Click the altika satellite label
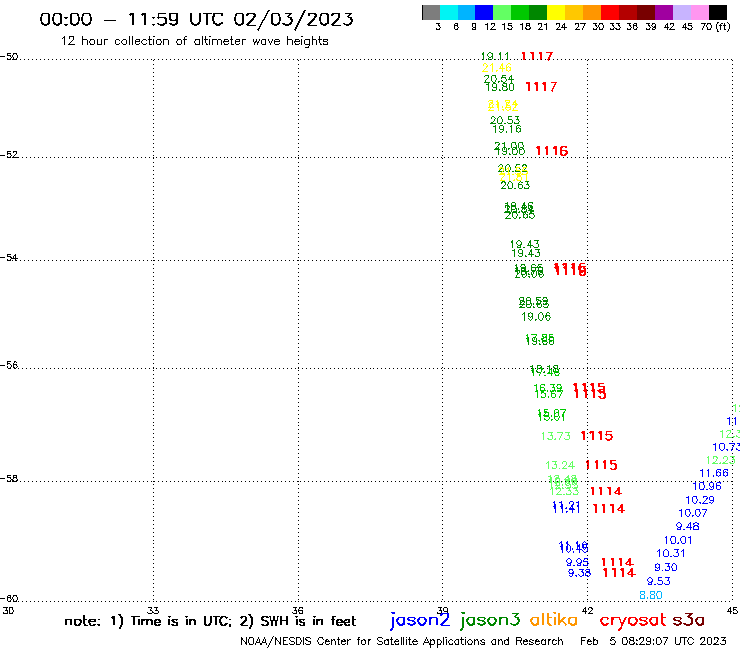This screenshot has height=650, width=740. 554,620
